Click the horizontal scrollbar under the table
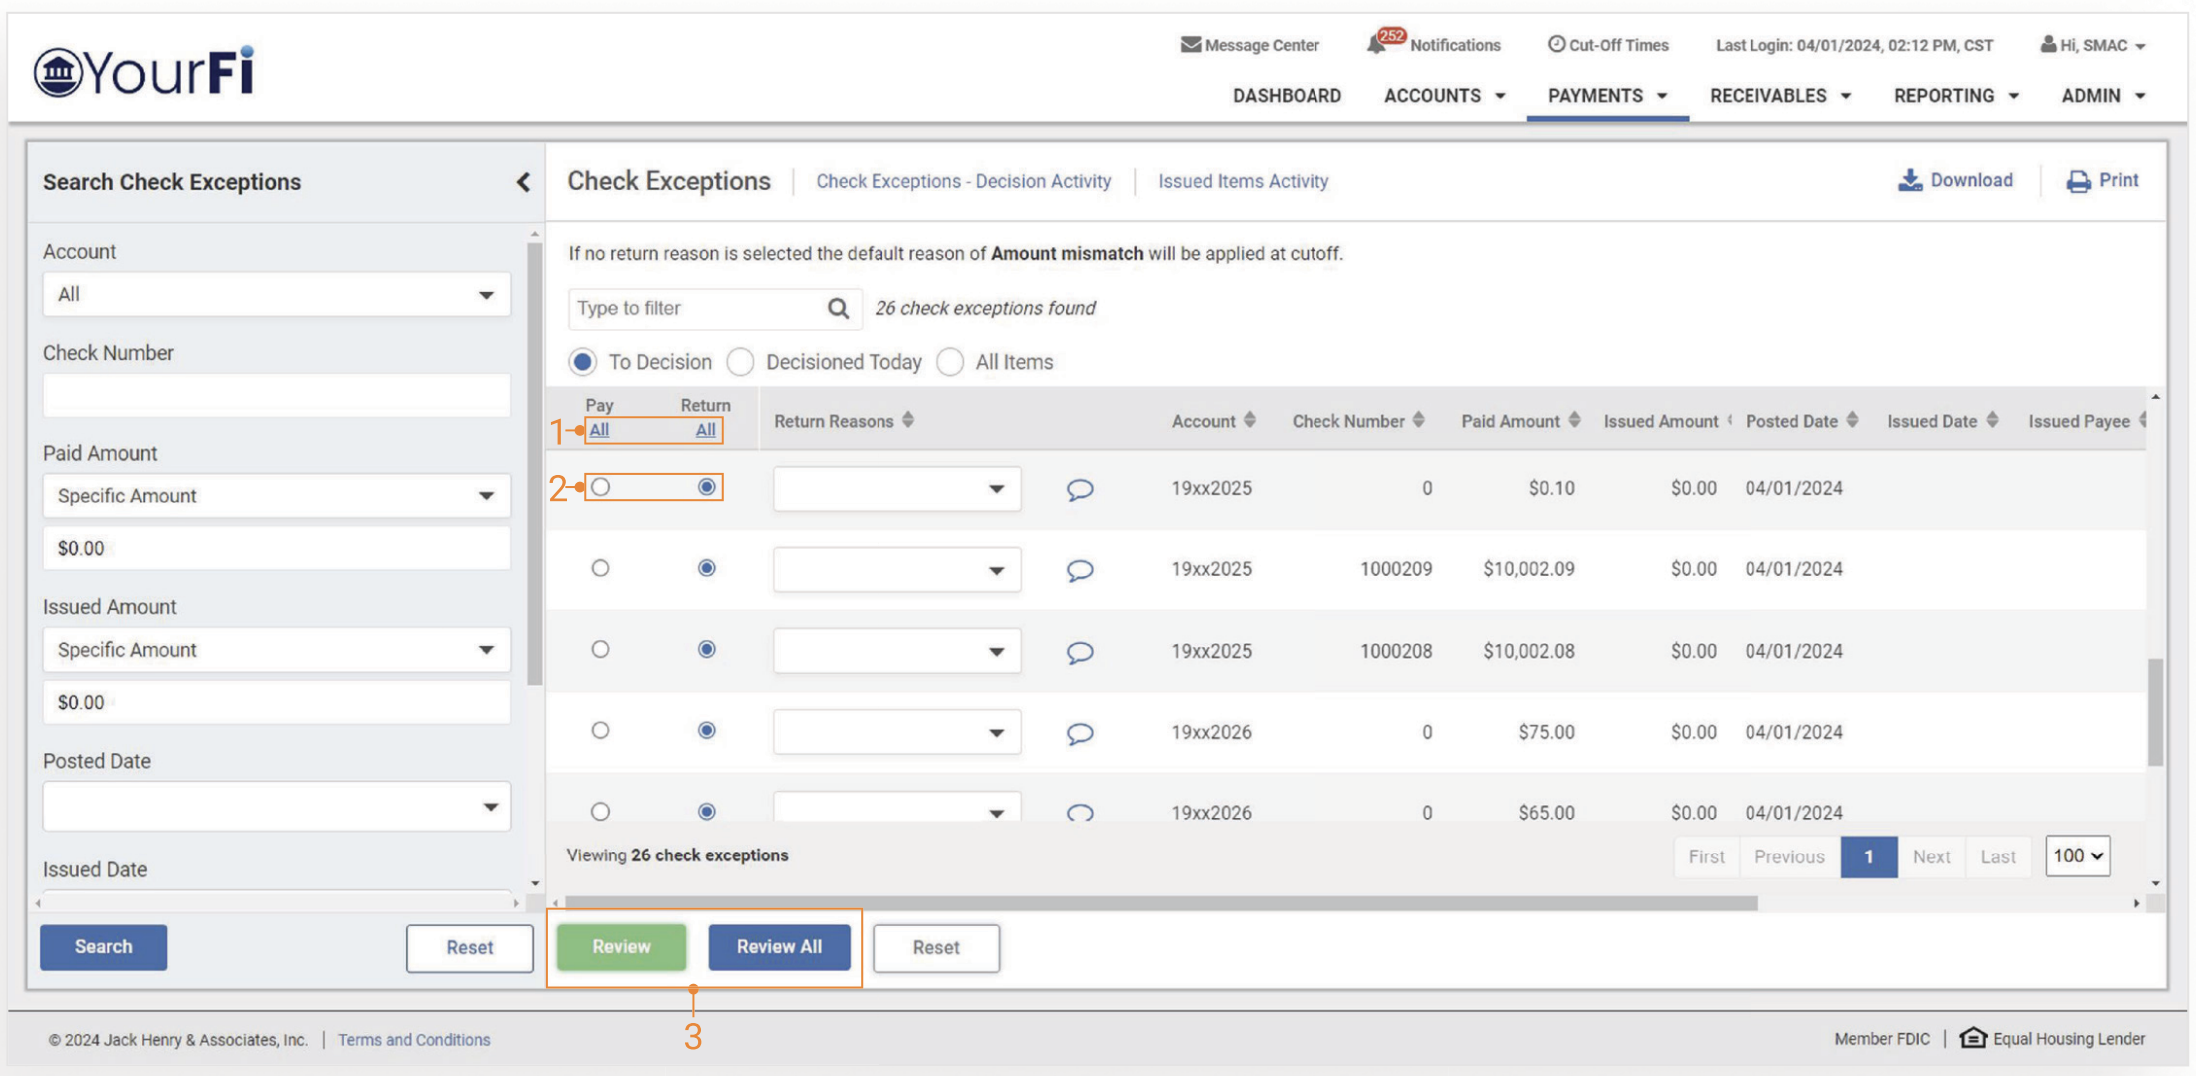 click(1160, 903)
